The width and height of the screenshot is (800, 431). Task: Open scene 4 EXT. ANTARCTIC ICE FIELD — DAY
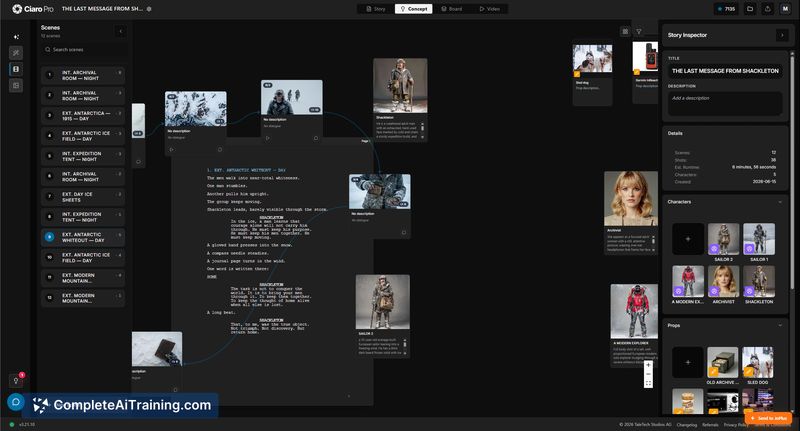coord(83,136)
